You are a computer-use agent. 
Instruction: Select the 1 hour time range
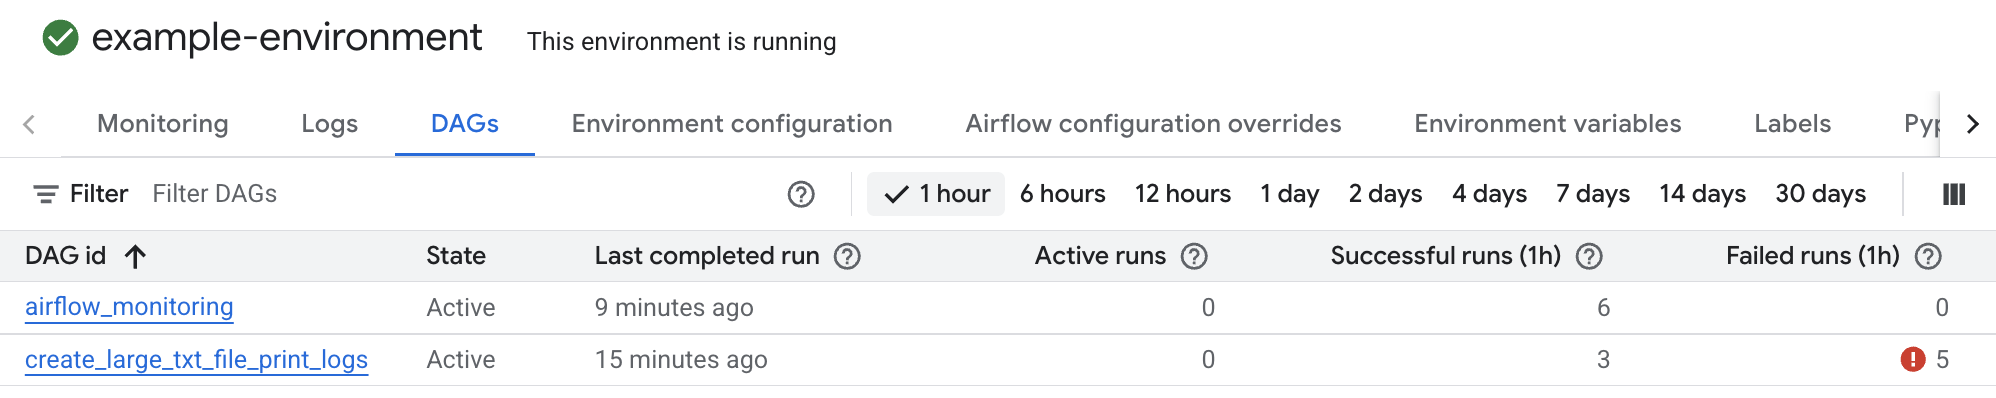pyautogui.click(x=936, y=194)
